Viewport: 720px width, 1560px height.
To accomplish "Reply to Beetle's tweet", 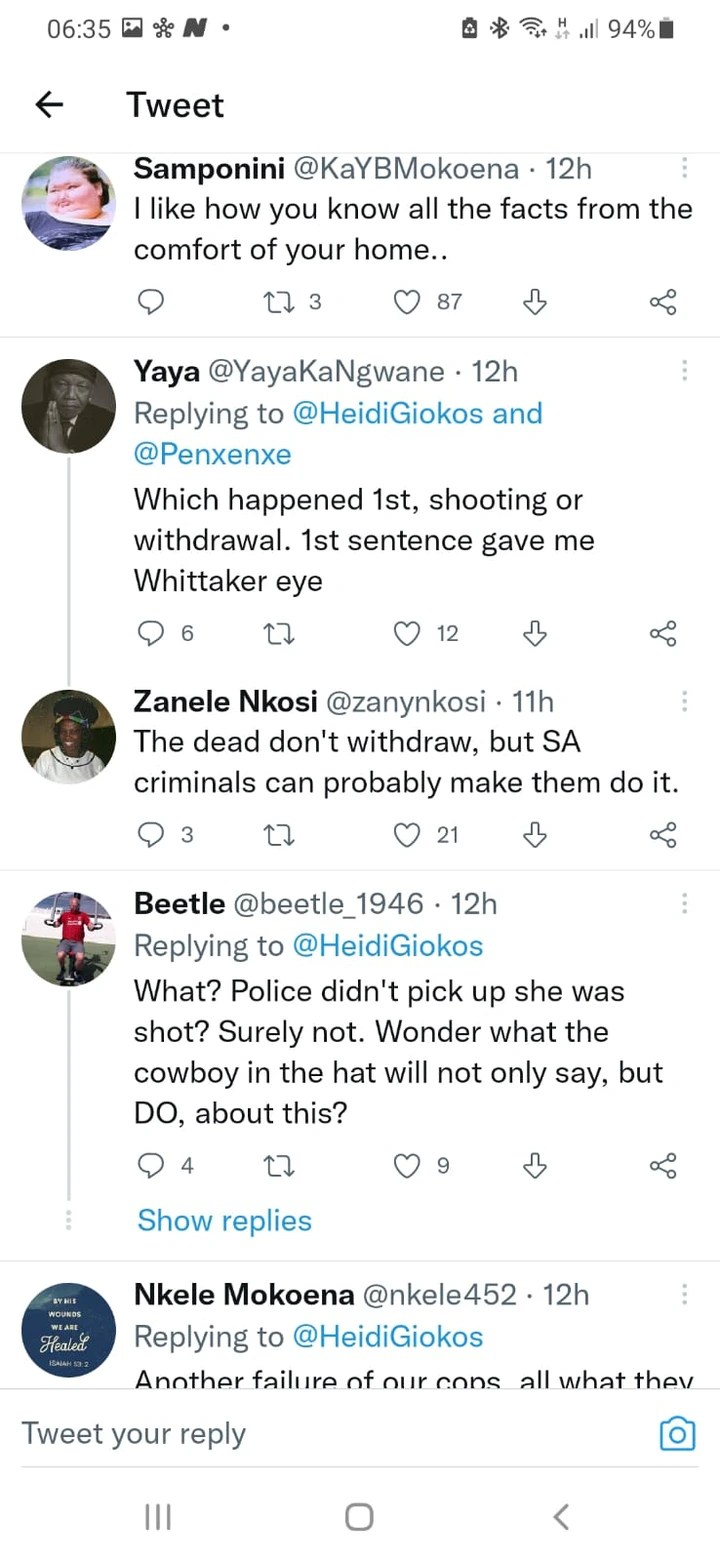I will pos(150,1166).
